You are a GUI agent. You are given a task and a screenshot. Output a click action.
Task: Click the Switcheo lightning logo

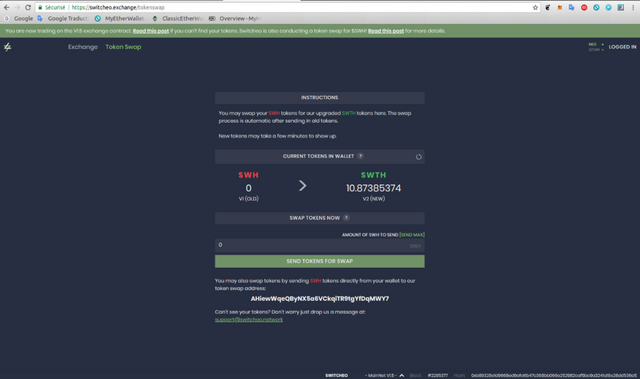(x=7, y=47)
